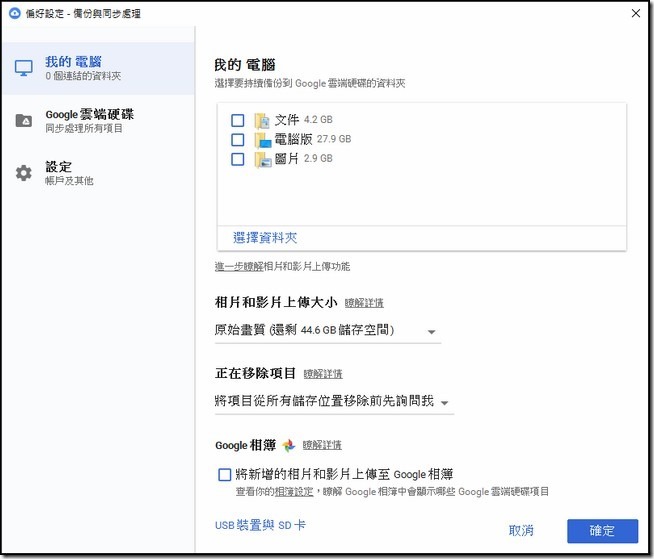Click the 確定 confirm button
This screenshot has height=559, width=654.
602,531
